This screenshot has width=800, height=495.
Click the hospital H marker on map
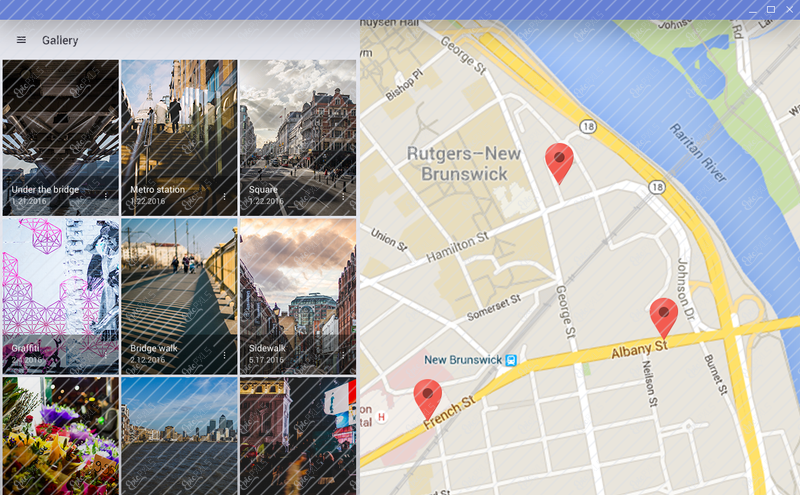click(x=381, y=417)
